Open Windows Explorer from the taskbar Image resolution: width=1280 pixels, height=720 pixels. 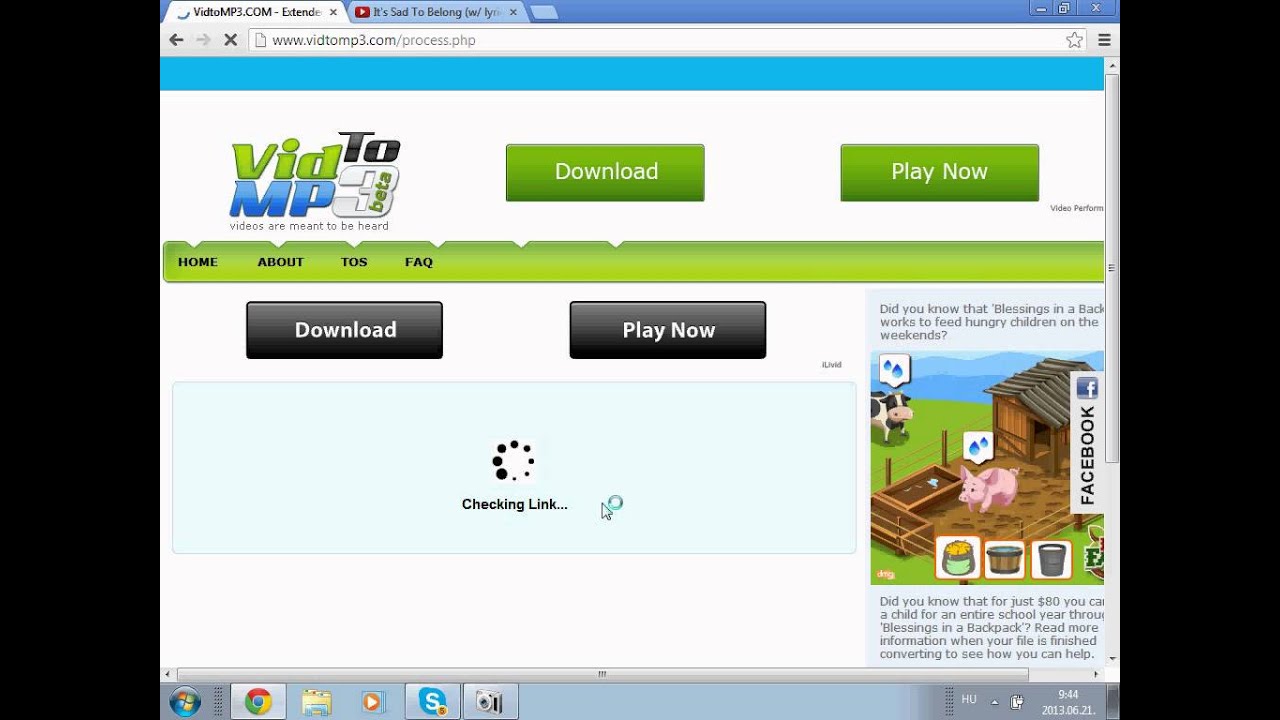(316, 702)
